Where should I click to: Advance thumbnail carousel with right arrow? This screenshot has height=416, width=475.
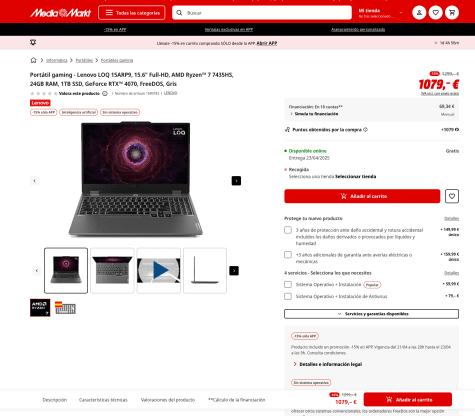click(x=234, y=271)
